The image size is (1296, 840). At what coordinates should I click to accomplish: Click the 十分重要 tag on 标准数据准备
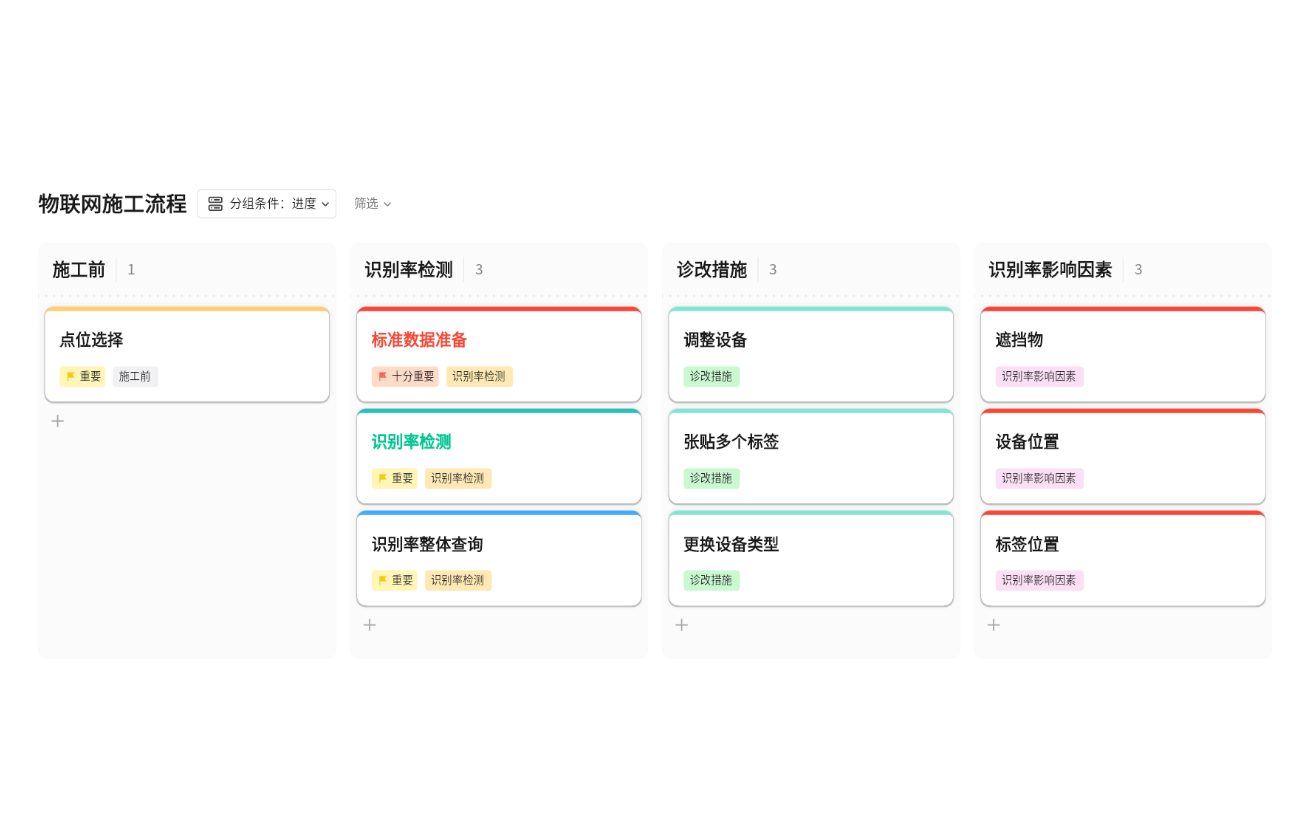[x=405, y=377]
